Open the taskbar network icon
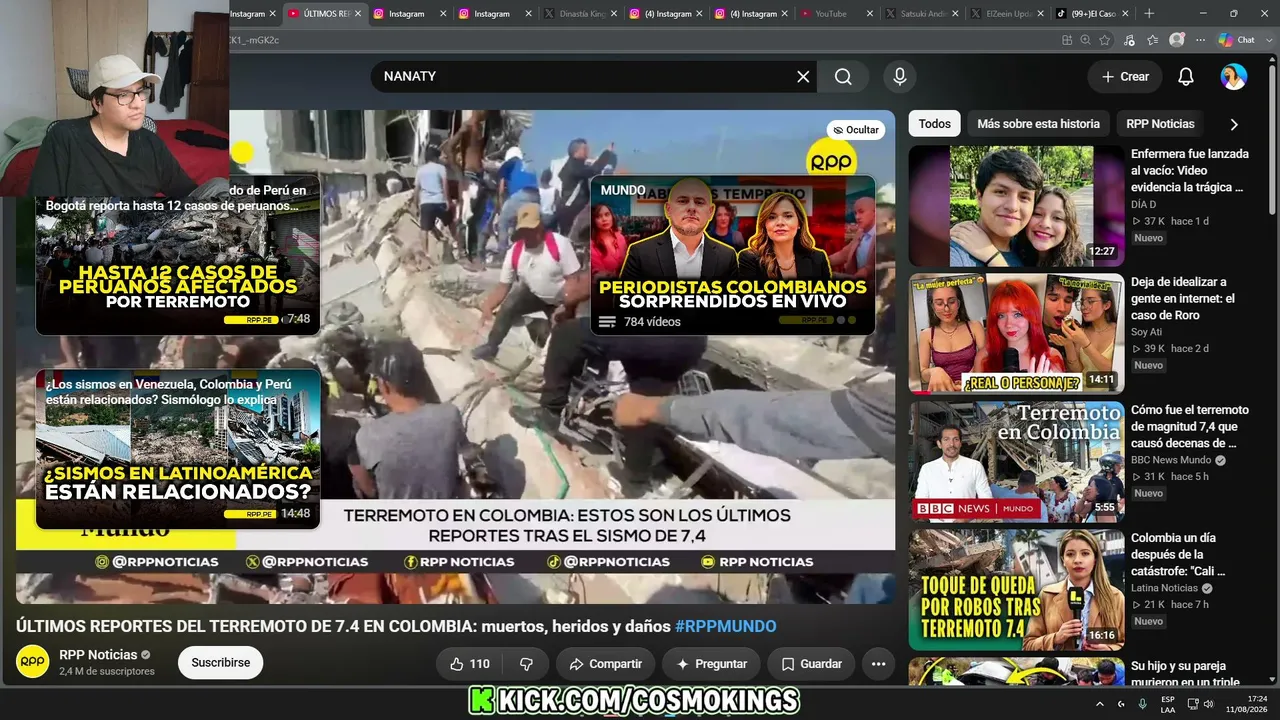 tap(1191, 704)
